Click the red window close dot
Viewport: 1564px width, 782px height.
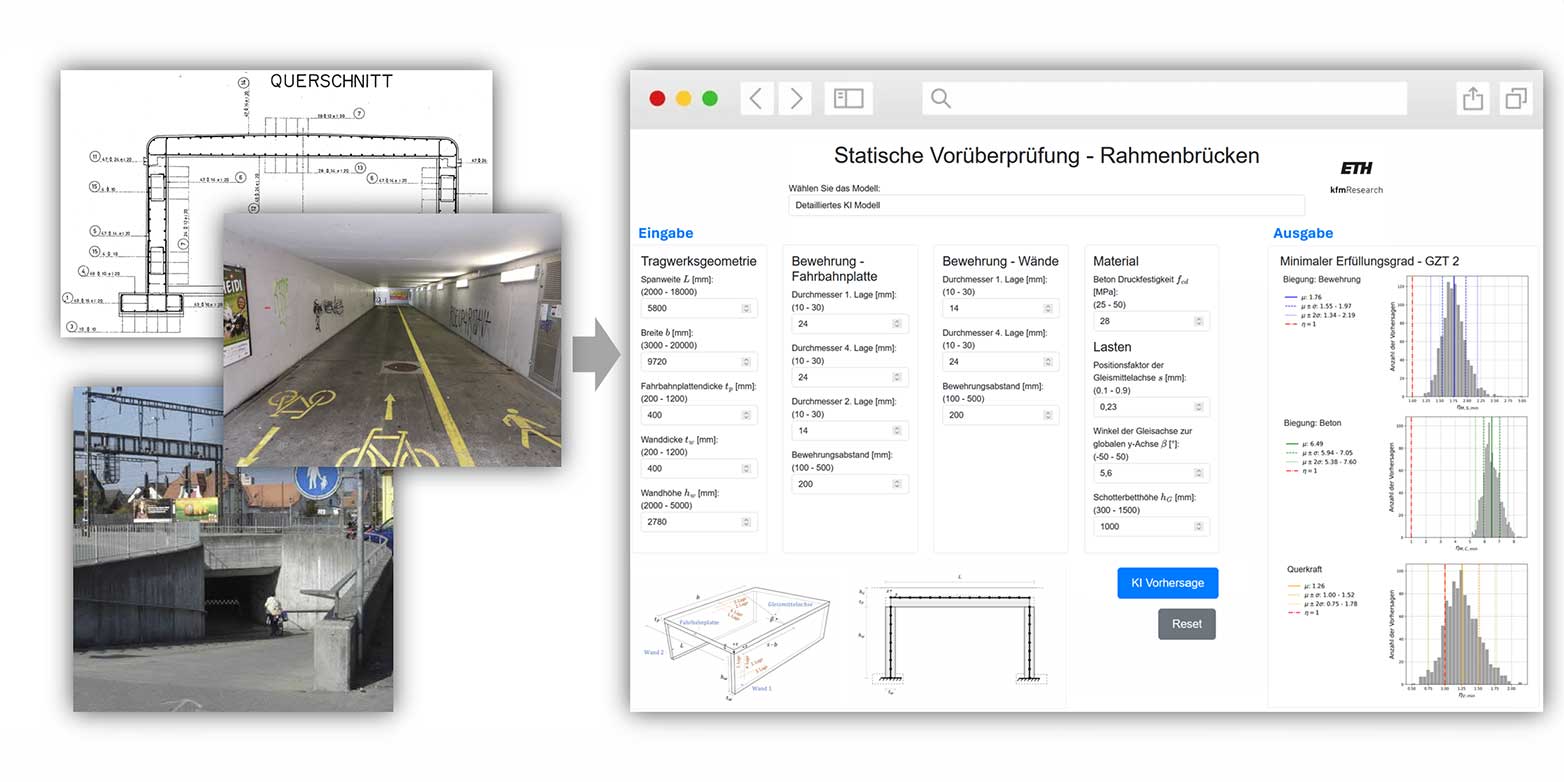657,98
